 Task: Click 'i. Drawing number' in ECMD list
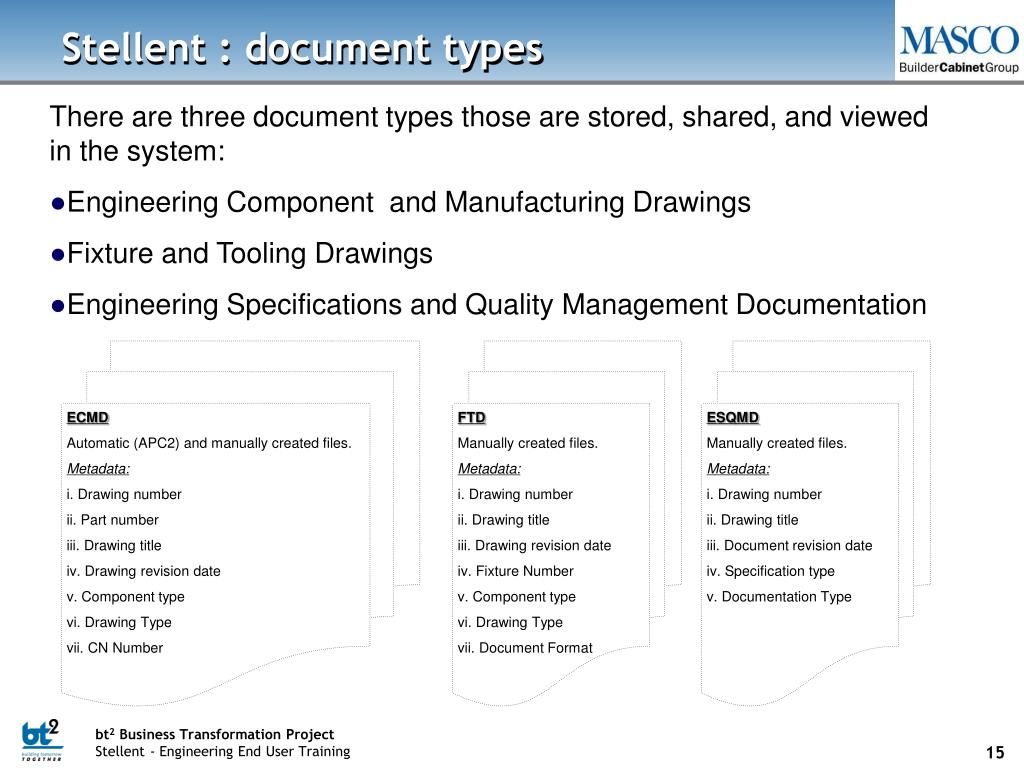(124, 494)
